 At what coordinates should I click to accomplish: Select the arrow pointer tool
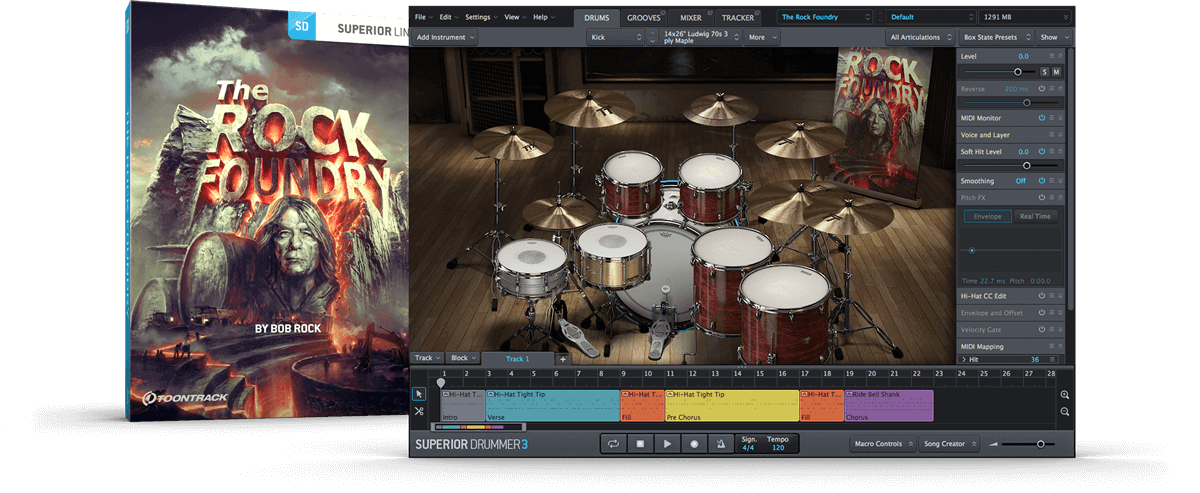point(419,394)
